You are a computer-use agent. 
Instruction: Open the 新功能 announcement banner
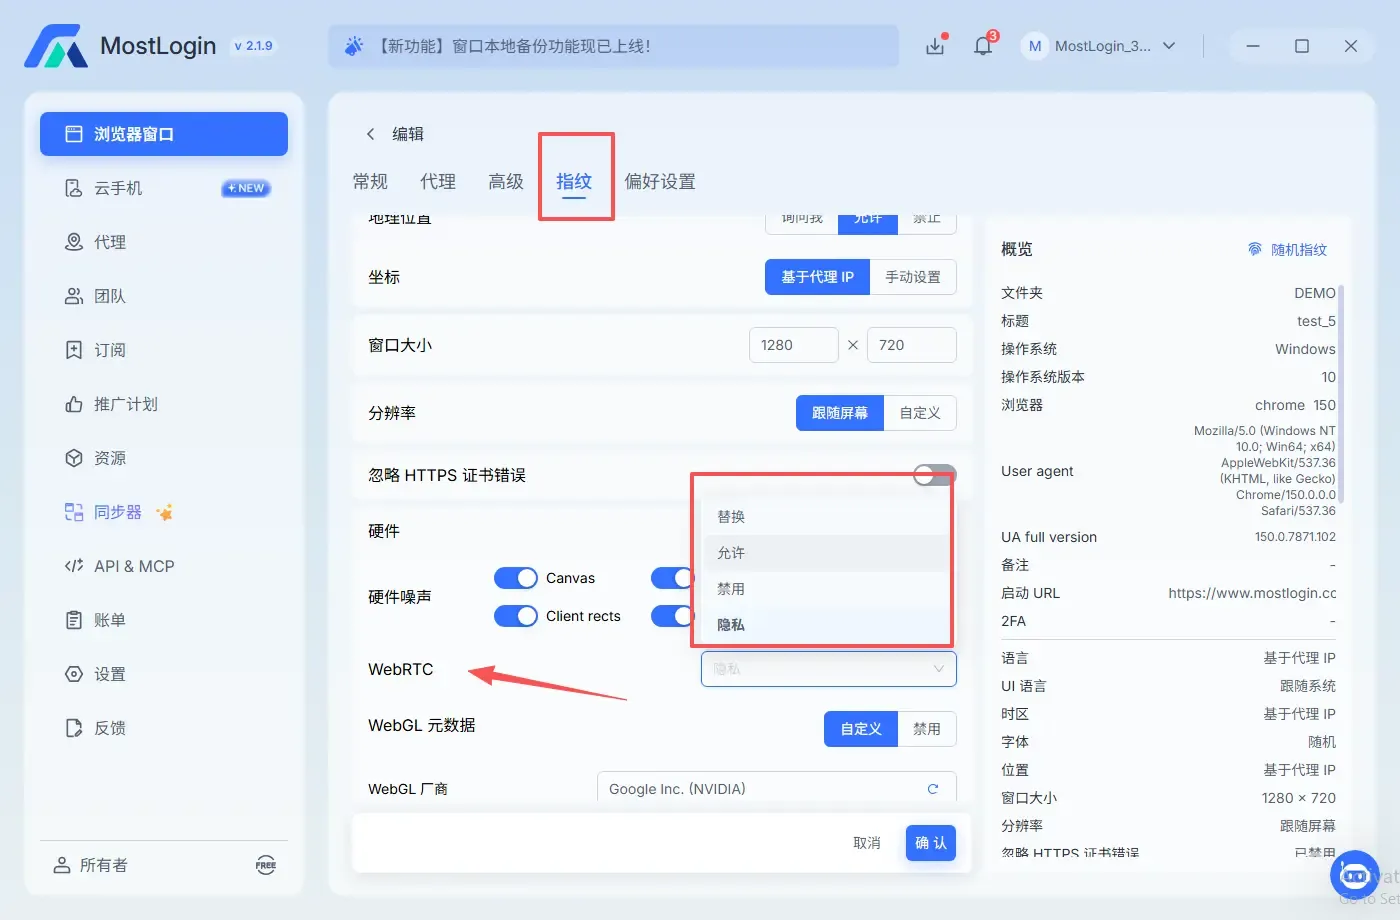tap(613, 46)
